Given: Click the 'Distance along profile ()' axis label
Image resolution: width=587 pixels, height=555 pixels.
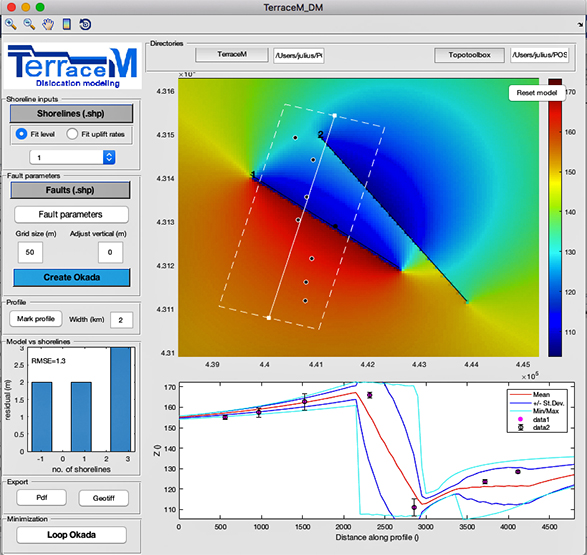Looking at the screenshot, I should coord(377,537).
